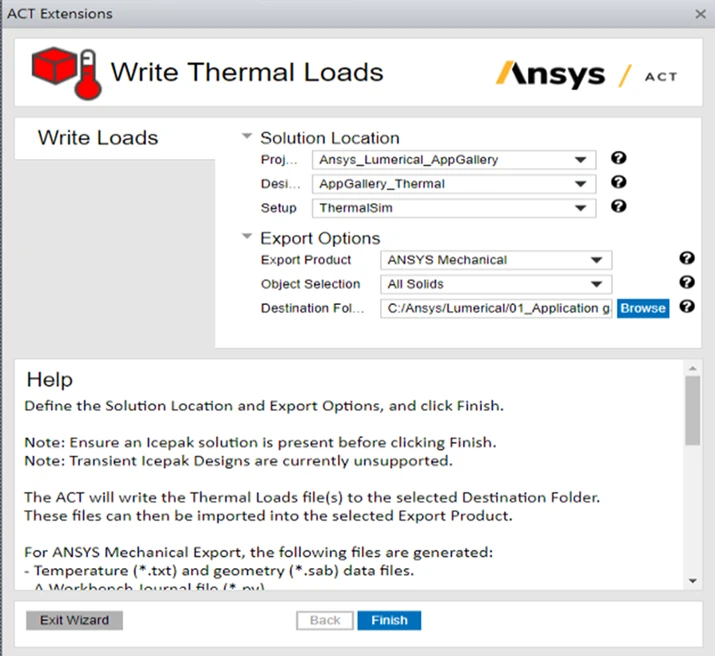Click the Write Thermal Loads cube thermometer icon
Viewport: 715px width, 656px height.
click(x=67, y=73)
